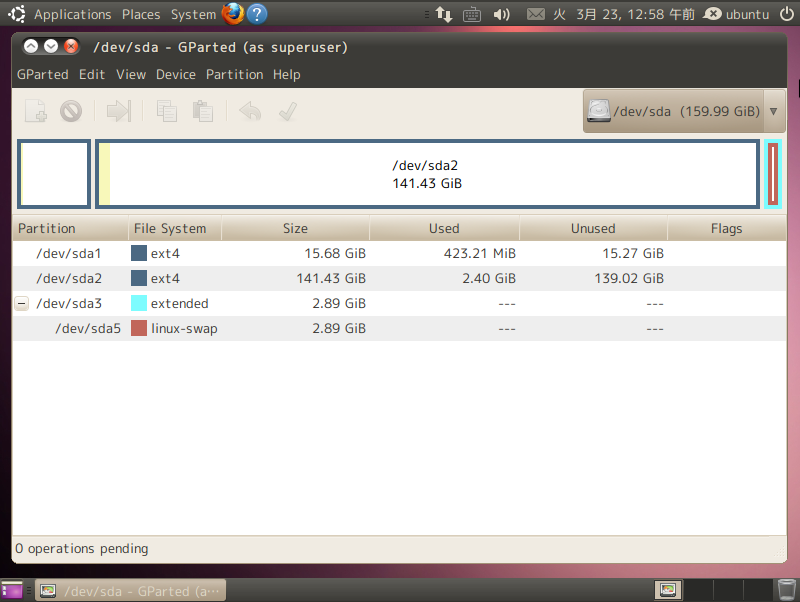Image resolution: width=800 pixels, height=602 pixels.
Task: Click the 0 operations pending status text
Action: point(82,549)
